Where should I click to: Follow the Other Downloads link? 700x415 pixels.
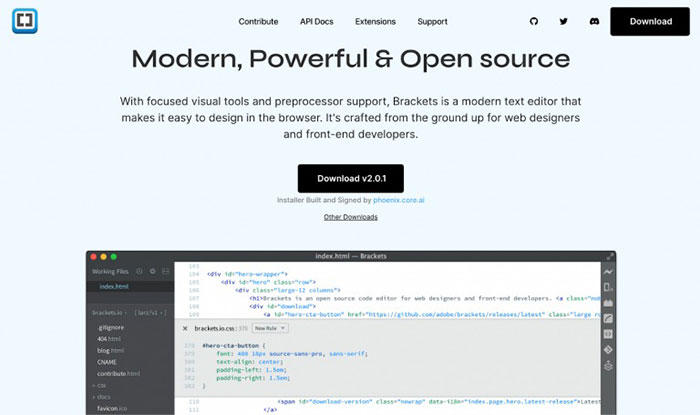pyautogui.click(x=350, y=217)
